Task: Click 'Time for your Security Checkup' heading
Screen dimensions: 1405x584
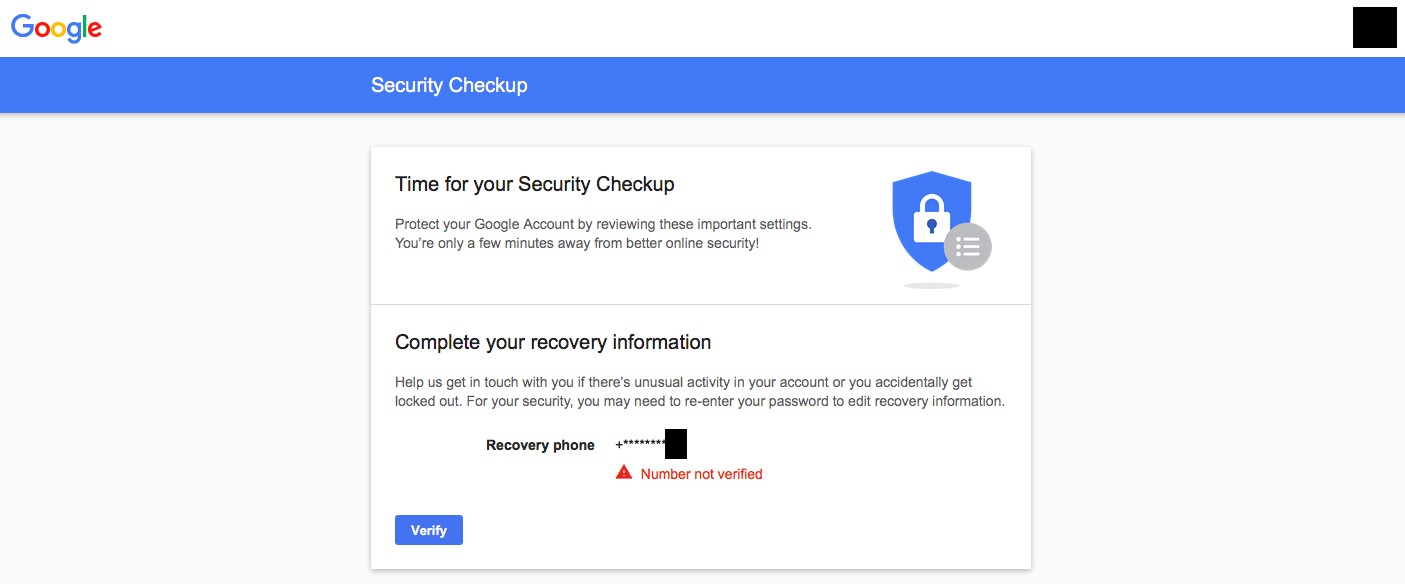Action: [535, 184]
